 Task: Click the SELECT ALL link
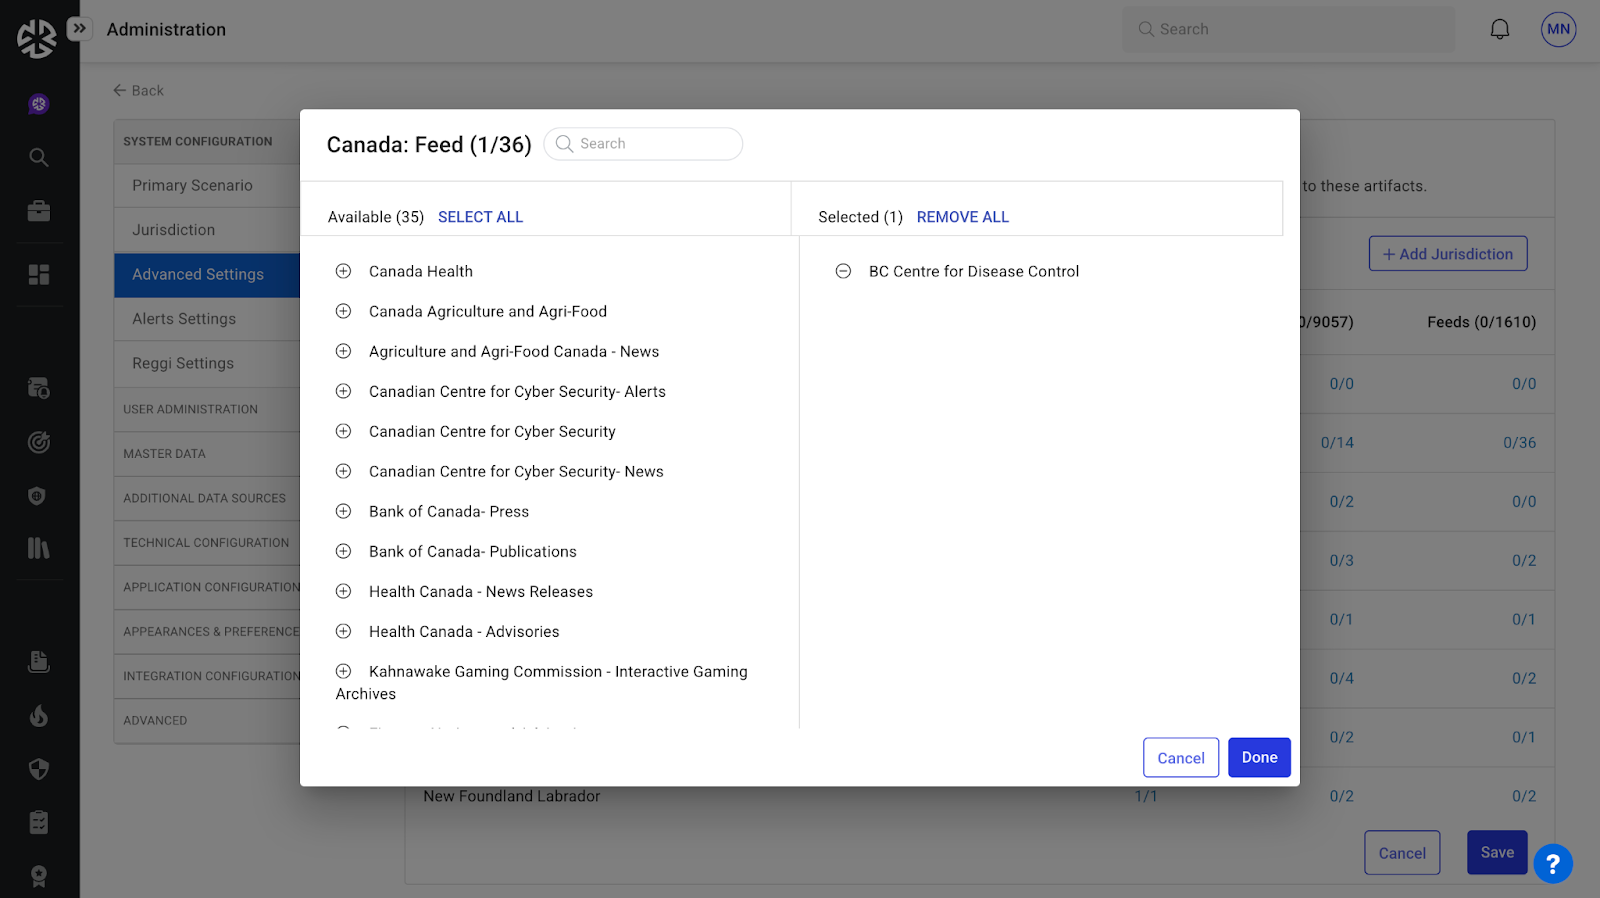(480, 217)
